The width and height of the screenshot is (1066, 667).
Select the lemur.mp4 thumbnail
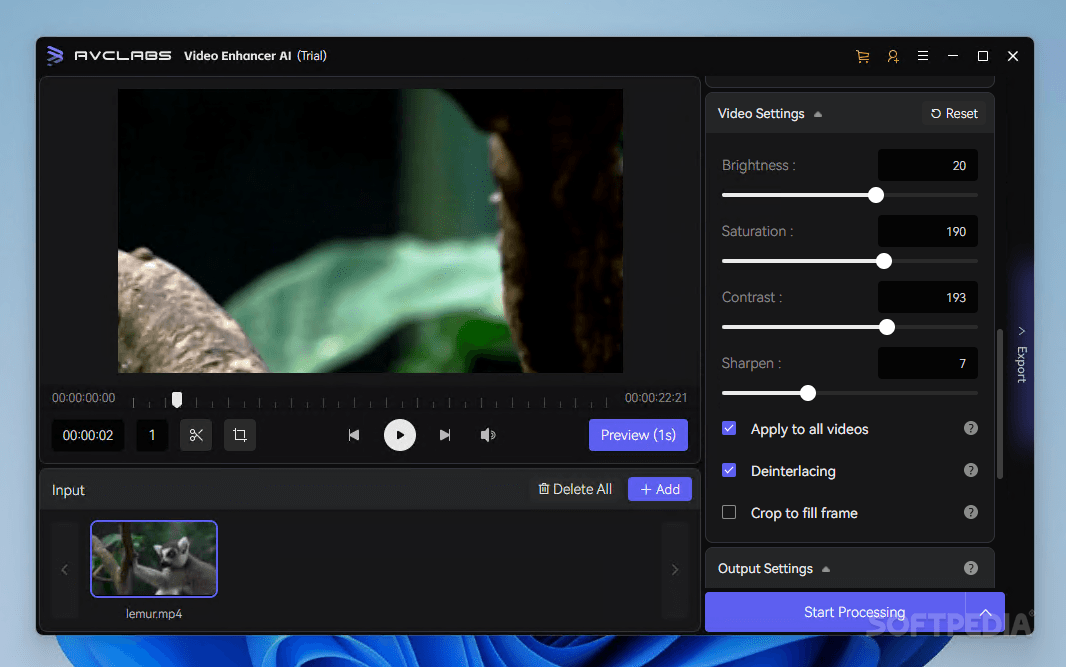click(x=154, y=559)
